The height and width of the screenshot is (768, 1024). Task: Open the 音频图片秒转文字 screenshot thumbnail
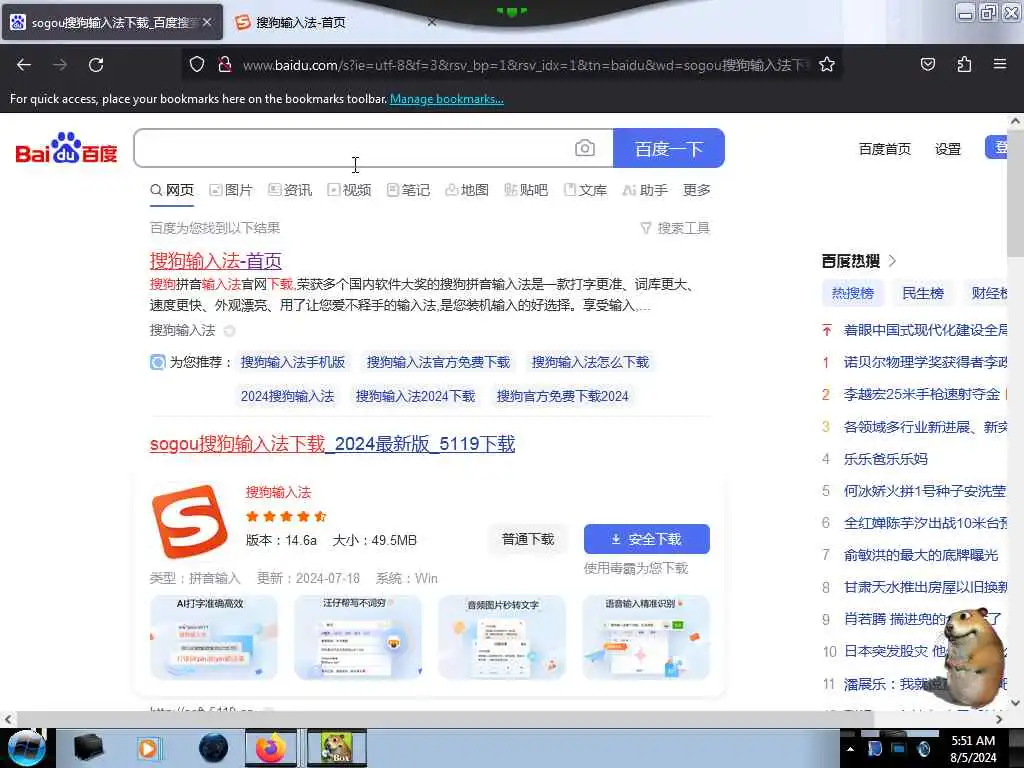click(x=502, y=637)
